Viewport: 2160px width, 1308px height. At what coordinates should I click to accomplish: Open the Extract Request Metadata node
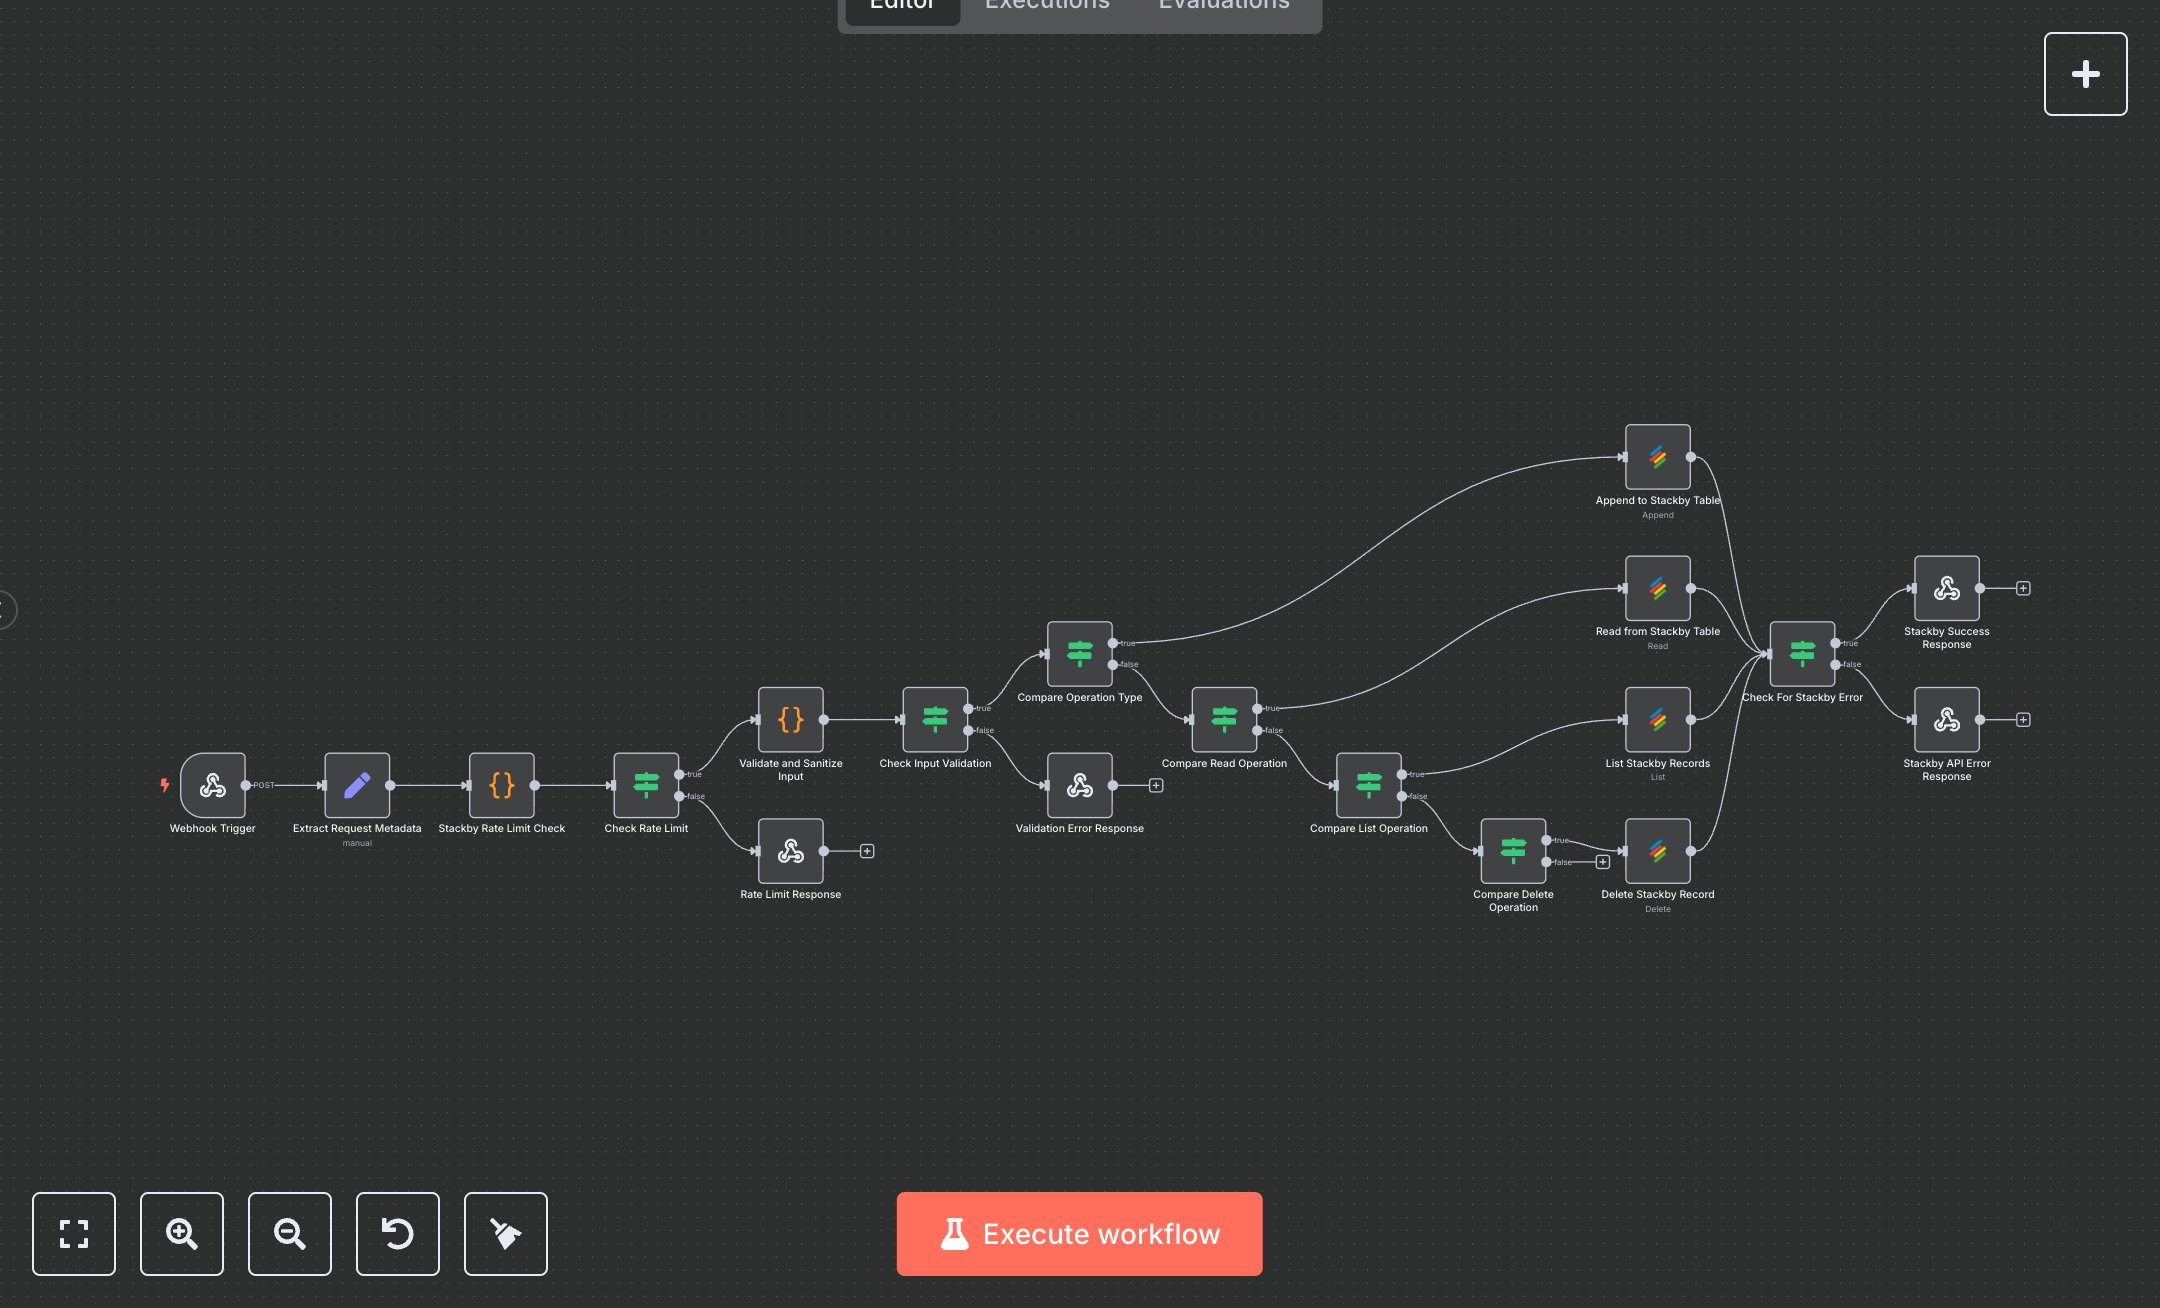pyautogui.click(x=356, y=786)
